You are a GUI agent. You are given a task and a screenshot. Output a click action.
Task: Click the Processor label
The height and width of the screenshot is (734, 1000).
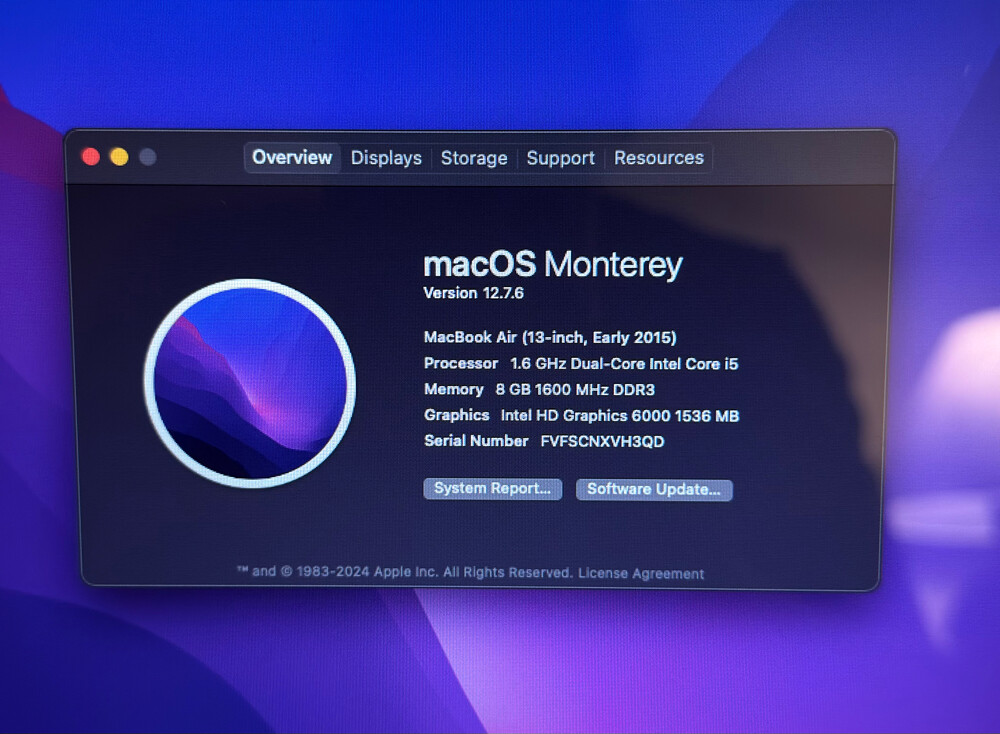coord(460,363)
